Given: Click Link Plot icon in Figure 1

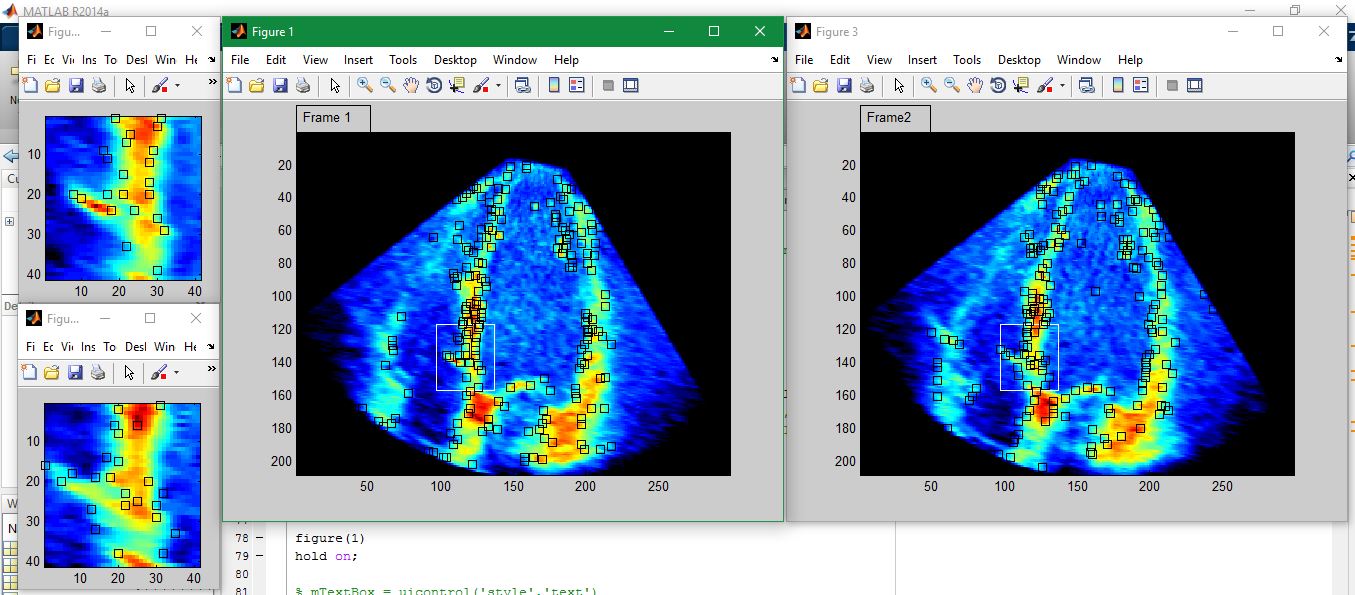Looking at the screenshot, I should 522,86.
